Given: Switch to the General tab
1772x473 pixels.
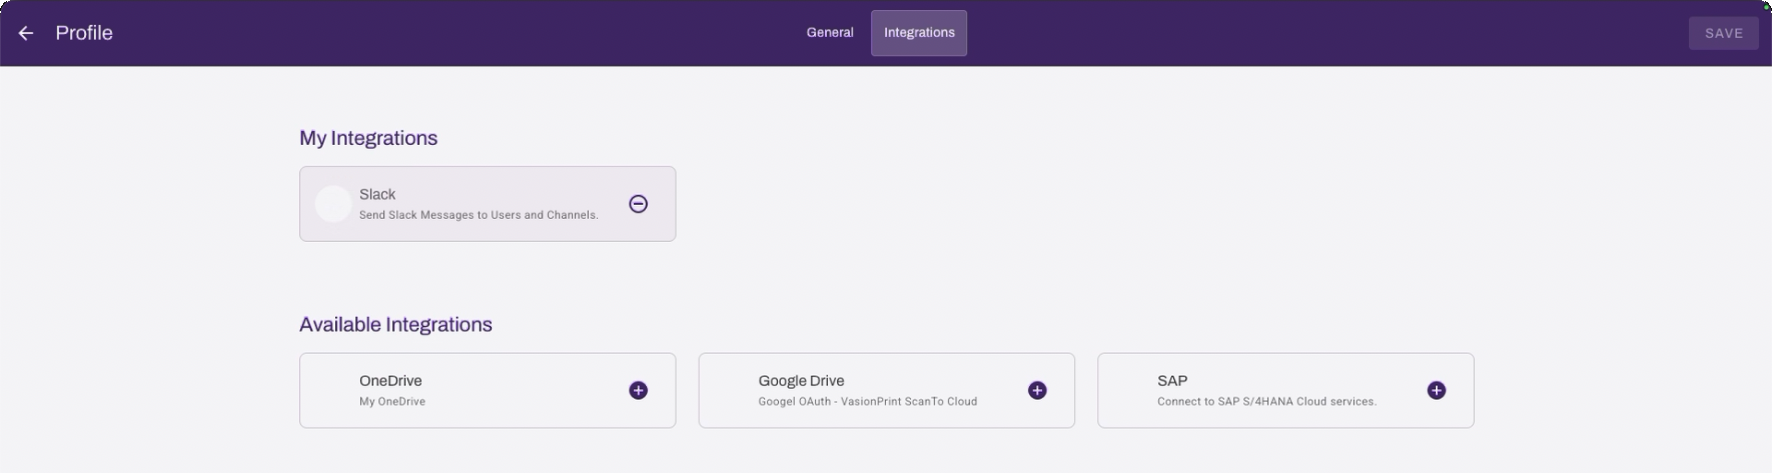Looking at the screenshot, I should (x=830, y=33).
